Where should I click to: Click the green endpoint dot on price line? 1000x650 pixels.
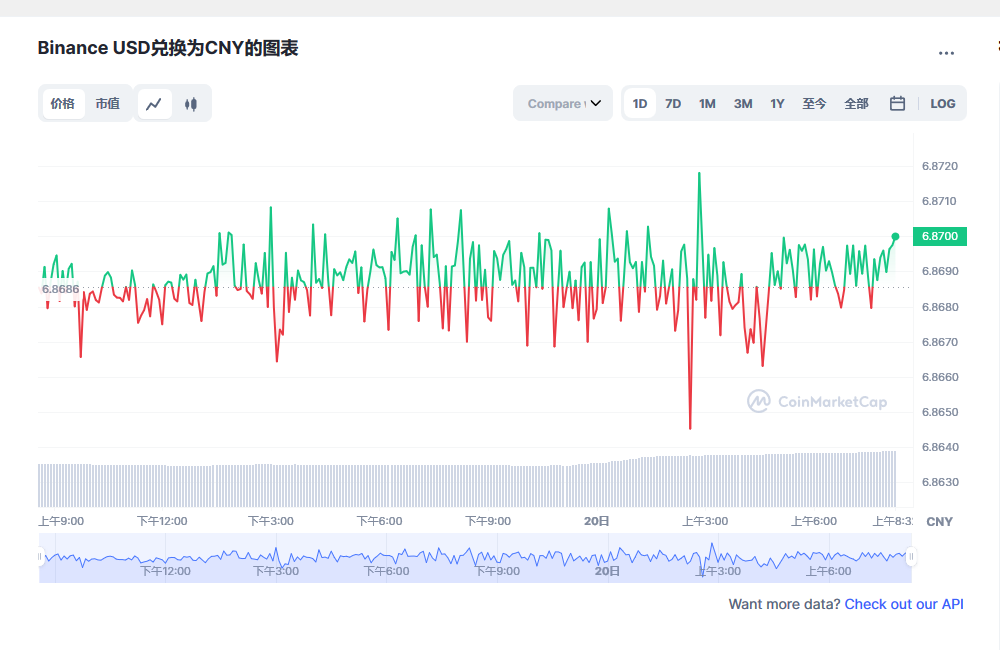[x=895, y=237]
